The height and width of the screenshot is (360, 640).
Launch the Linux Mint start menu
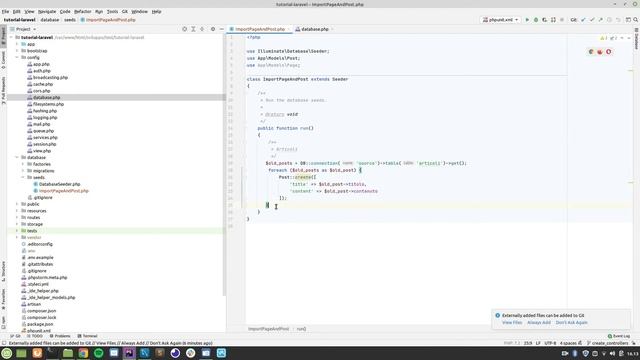(x=7, y=353)
